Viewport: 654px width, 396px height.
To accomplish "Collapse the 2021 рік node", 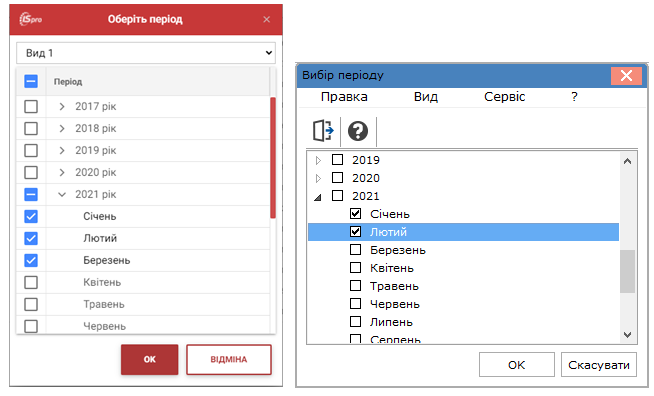I will click(62, 194).
